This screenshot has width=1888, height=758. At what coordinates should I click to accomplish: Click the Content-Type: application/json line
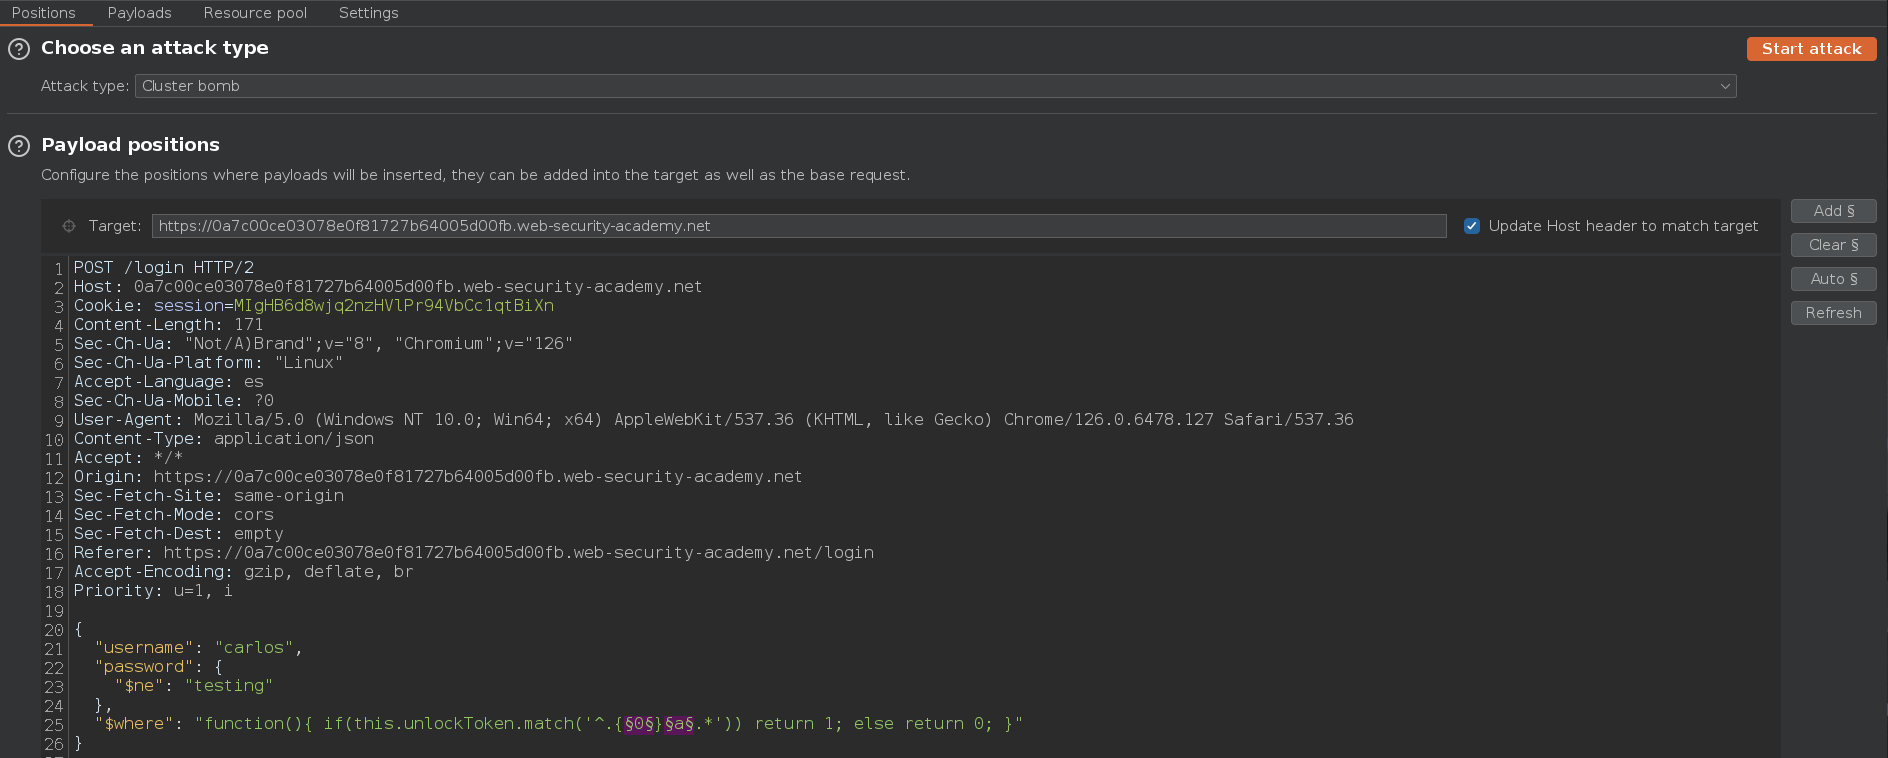(224, 439)
